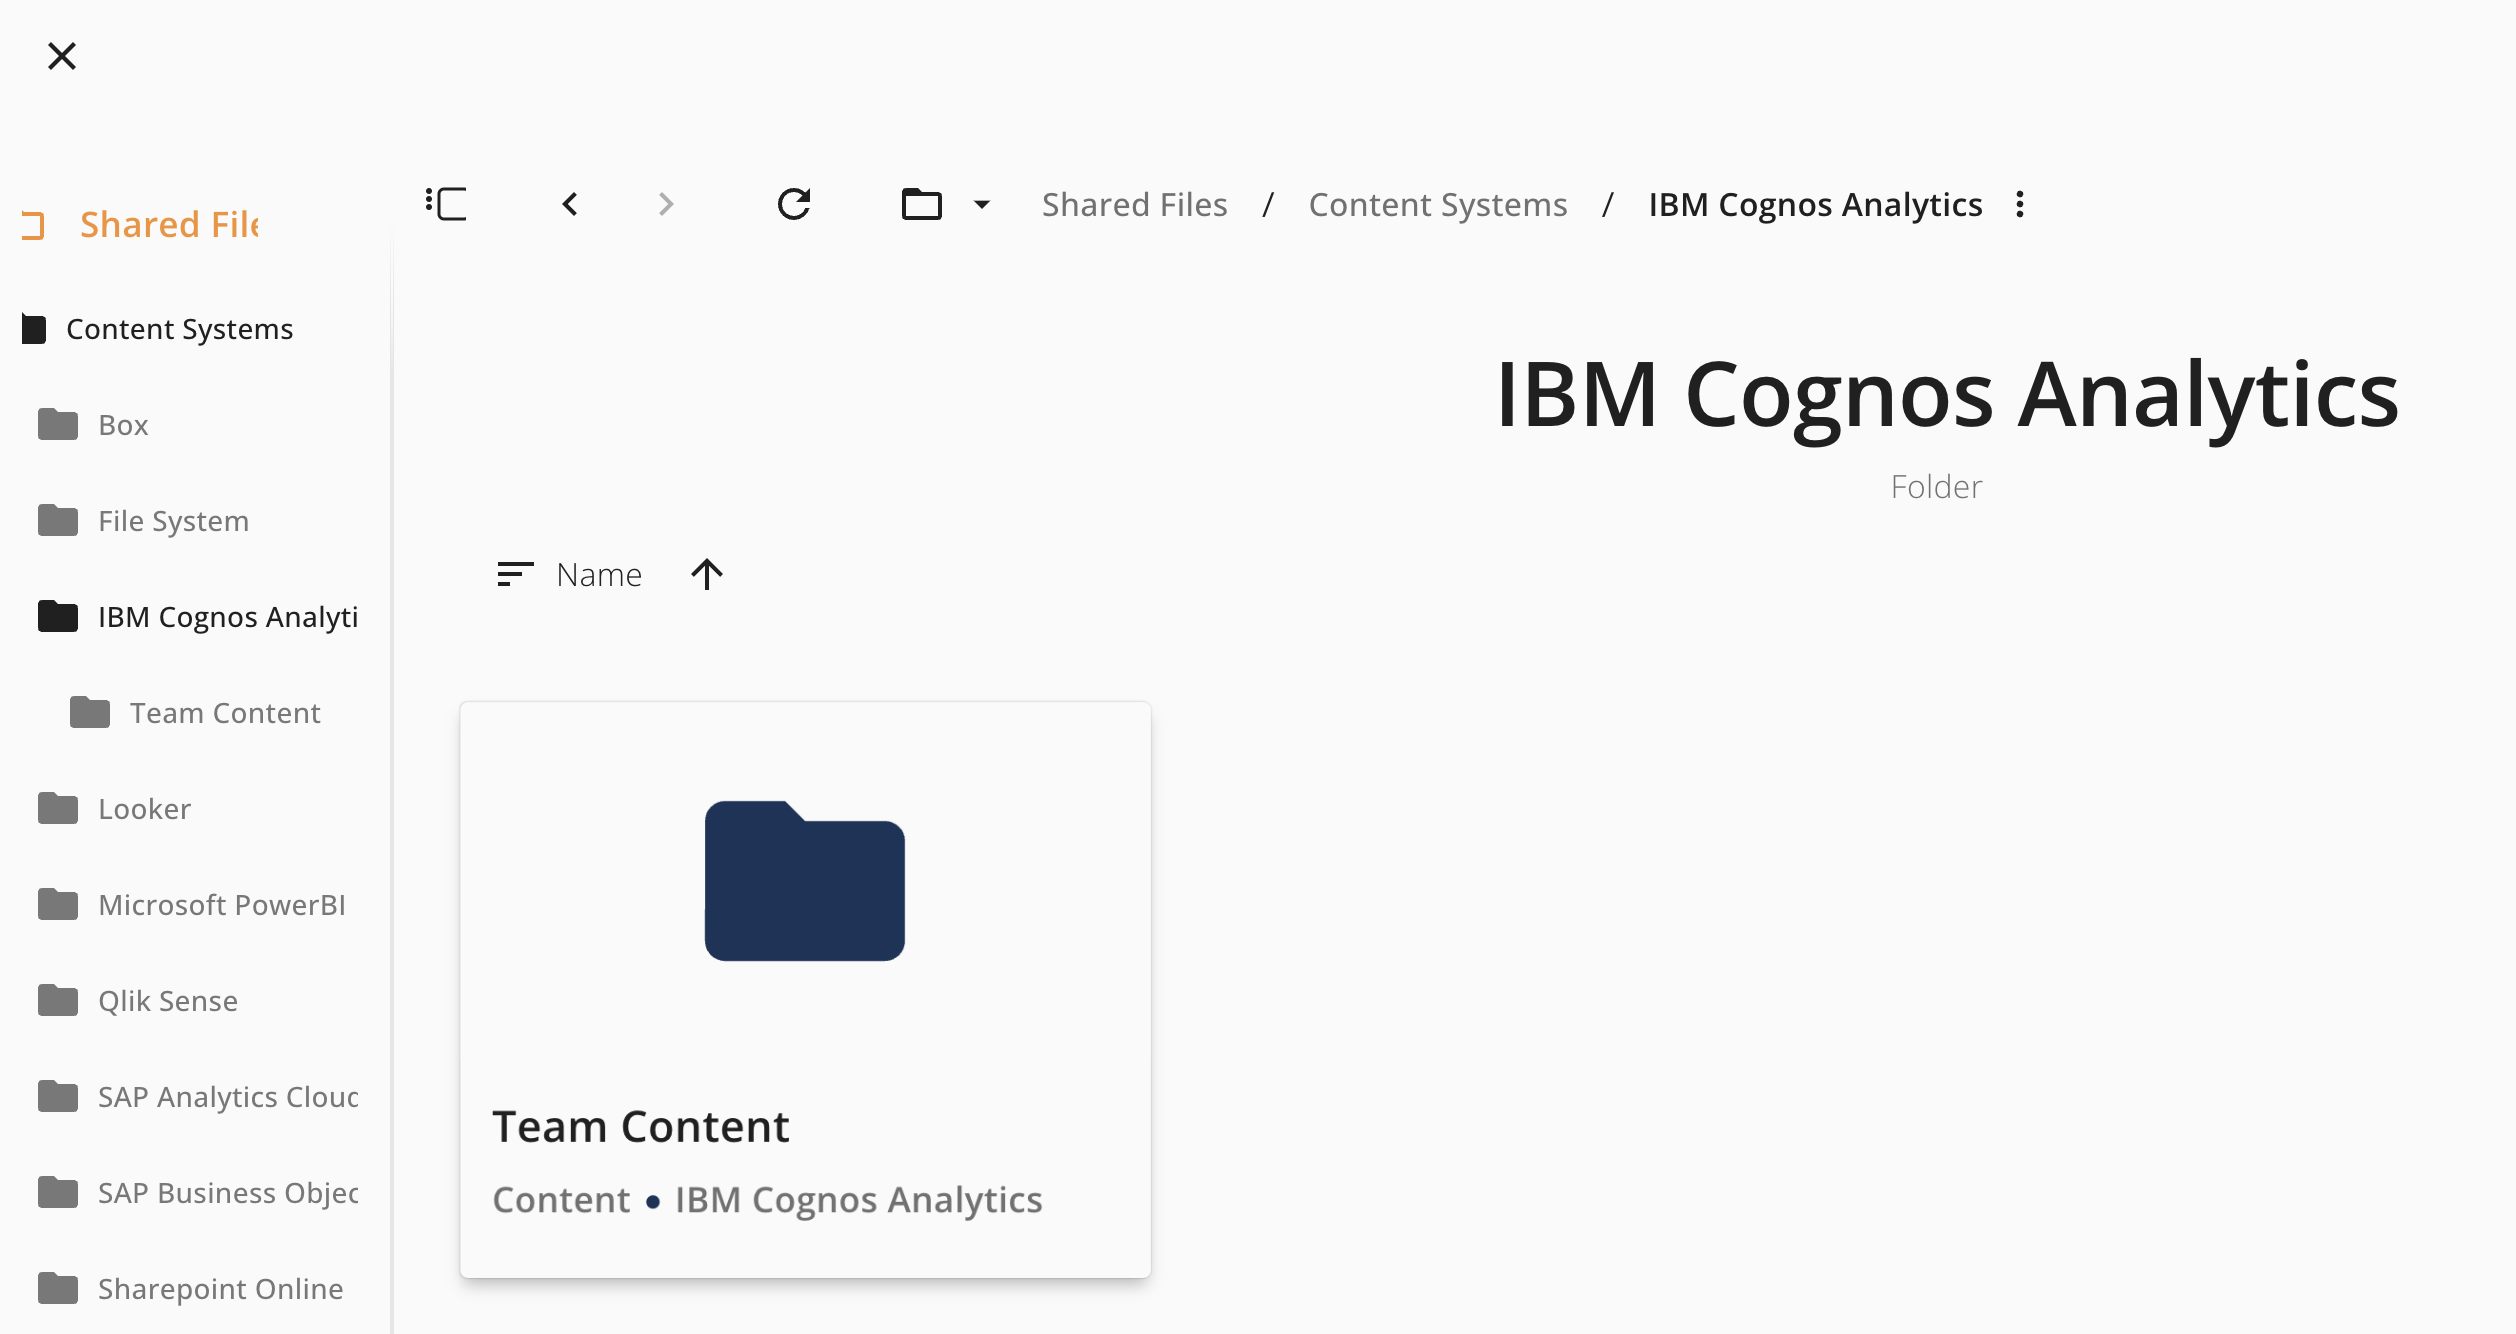Screen dimensions: 2516x1334
Task: Reverse sort order with the up arrow
Action: 707,574
